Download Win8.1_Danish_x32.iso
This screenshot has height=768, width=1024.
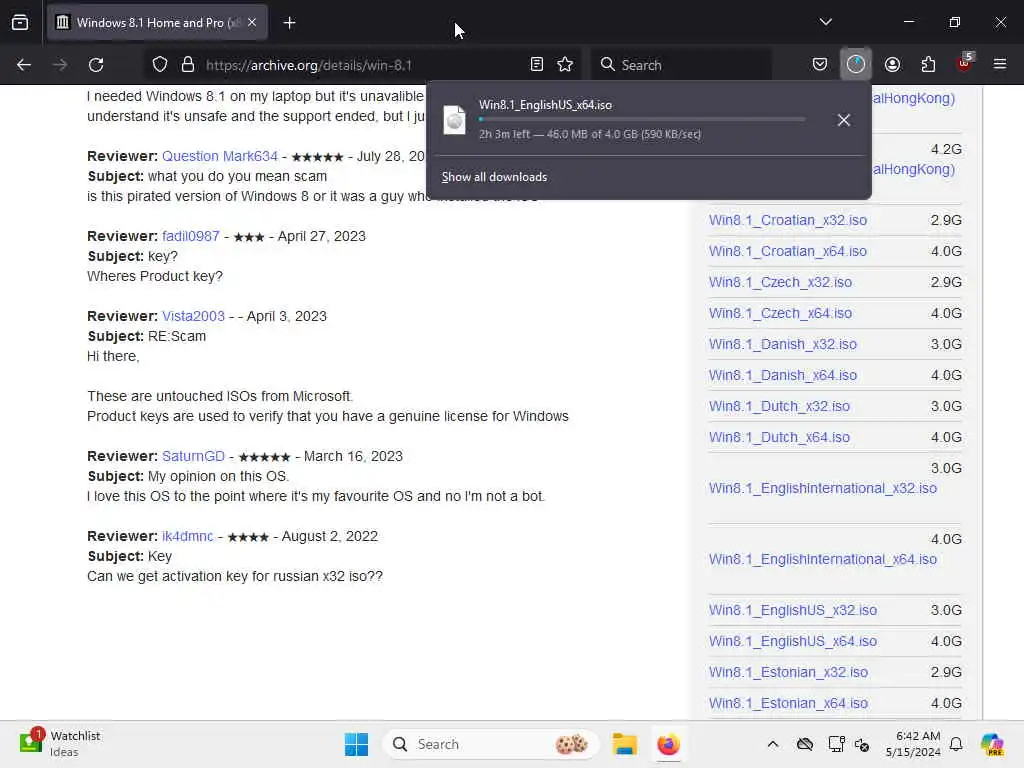click(783, 344)
